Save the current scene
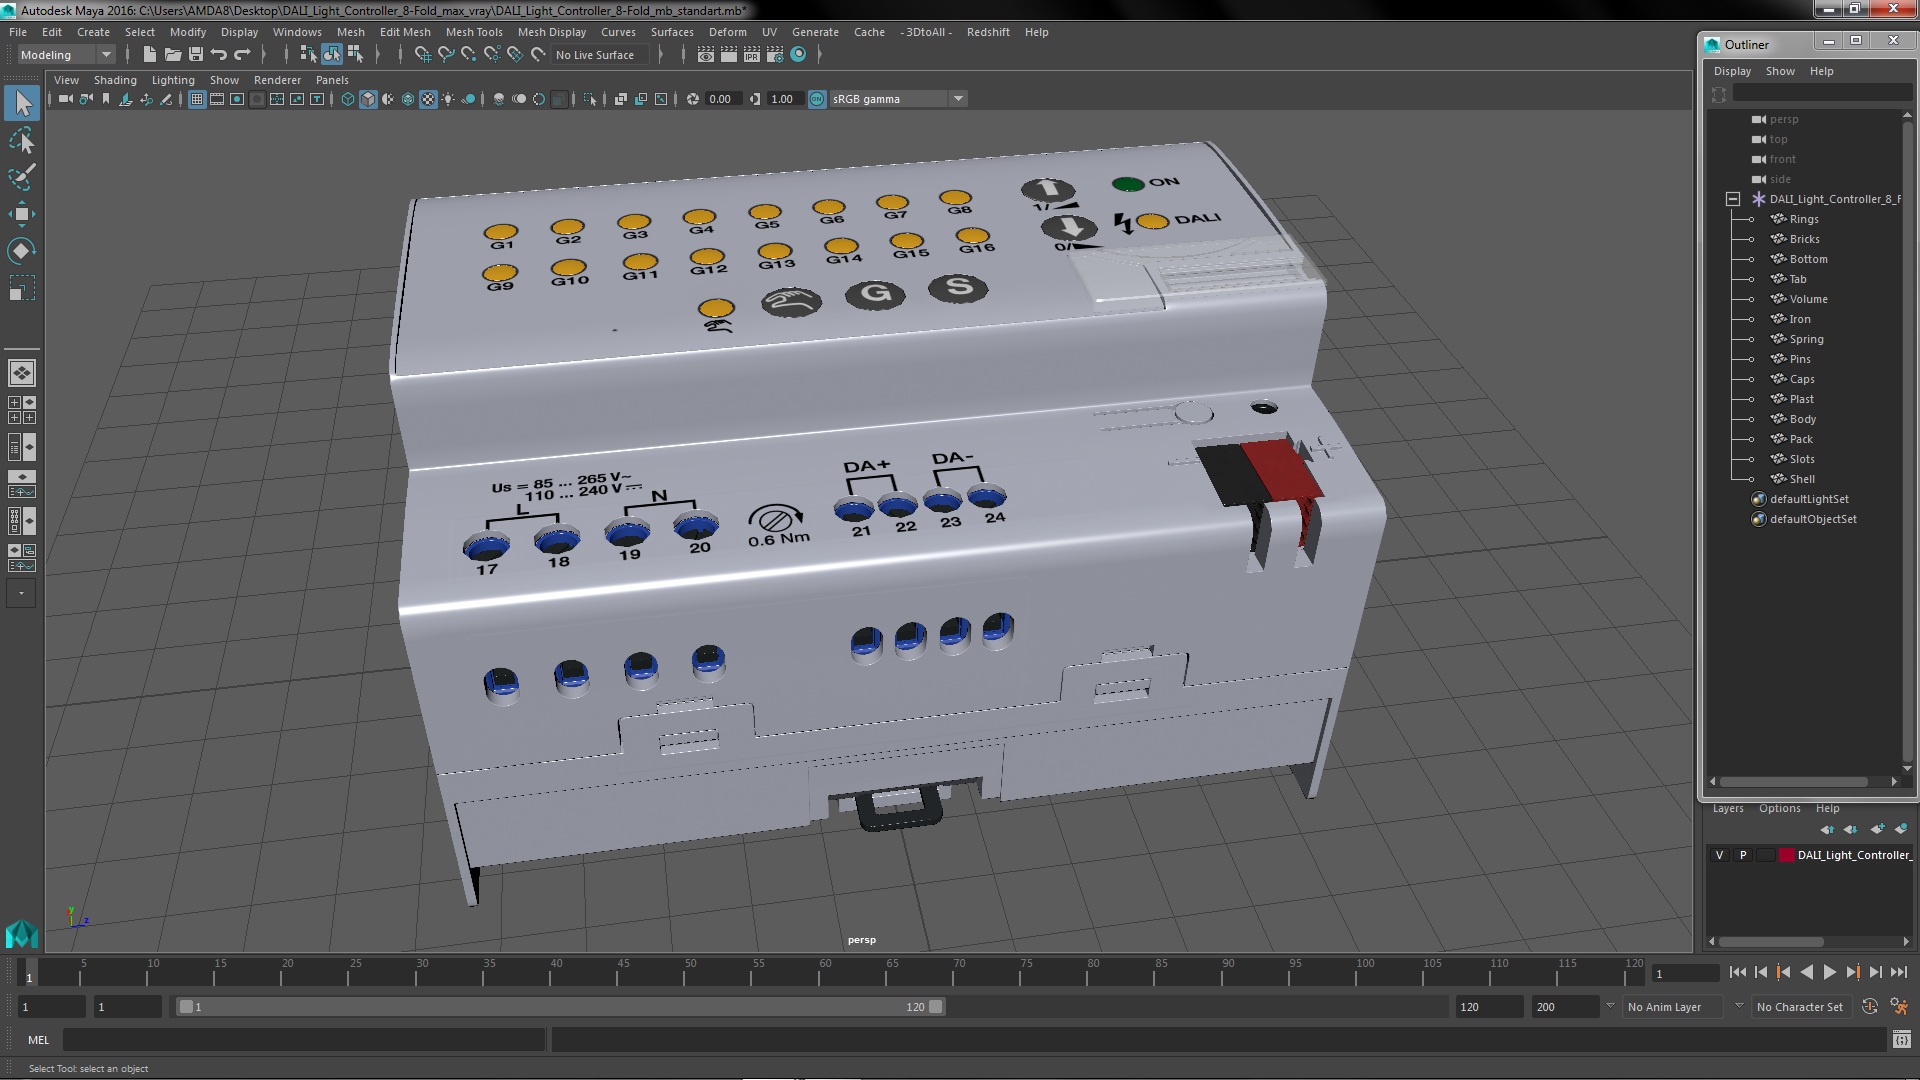Screen dimensions: 1920x1080 196,55
